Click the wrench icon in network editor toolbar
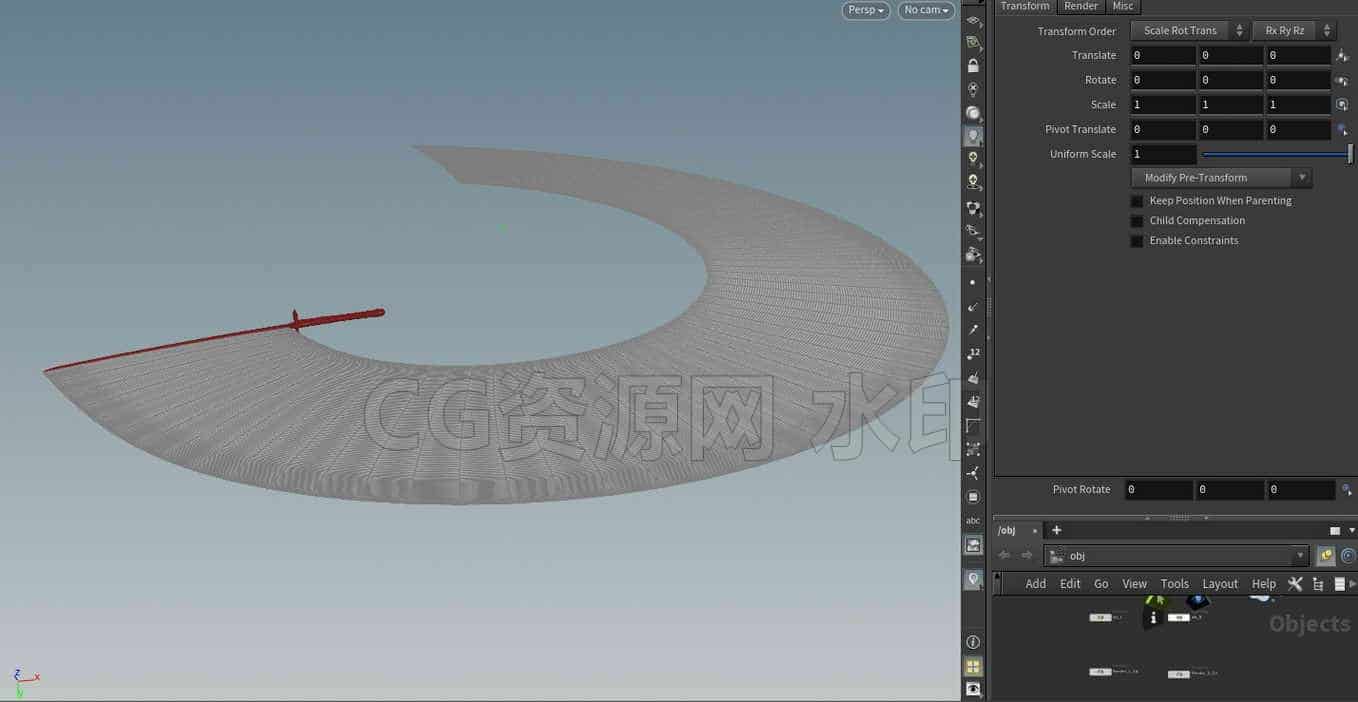 click(x=1295, y=584)
